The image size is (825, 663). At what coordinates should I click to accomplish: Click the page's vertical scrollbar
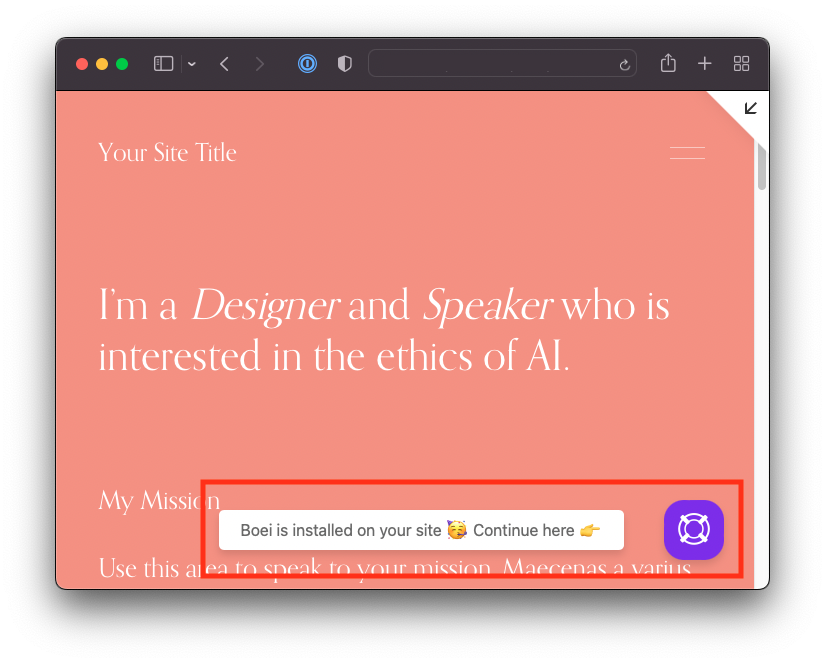tap(761, 166)
